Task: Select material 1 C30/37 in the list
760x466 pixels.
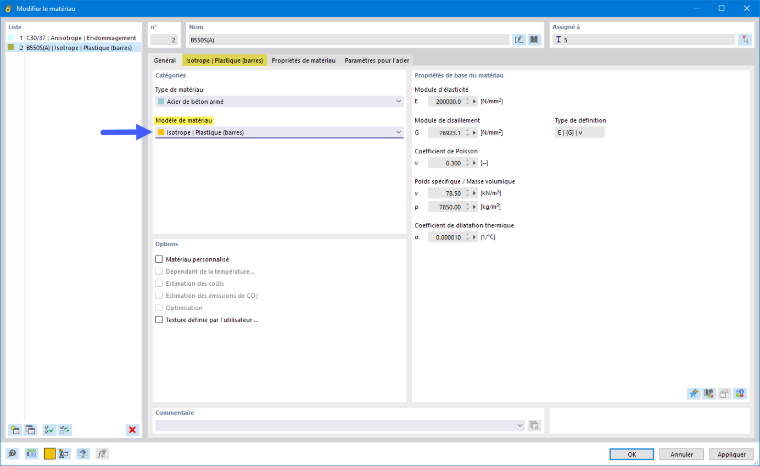Action: (74, 38)
